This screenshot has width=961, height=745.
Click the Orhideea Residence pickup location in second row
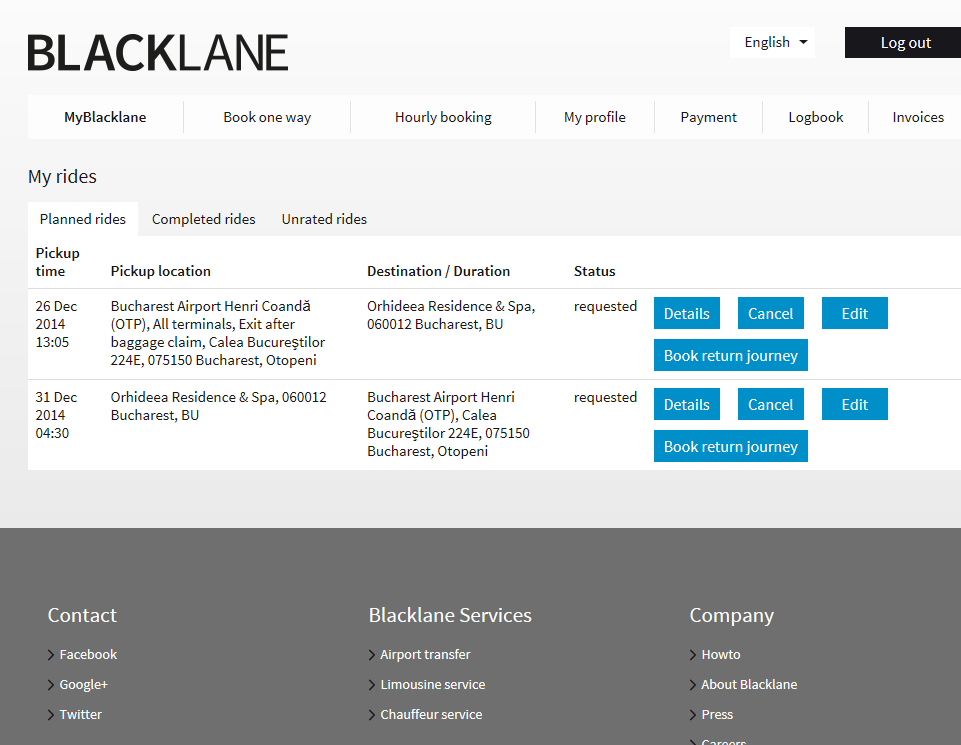[x=218, y=406]
